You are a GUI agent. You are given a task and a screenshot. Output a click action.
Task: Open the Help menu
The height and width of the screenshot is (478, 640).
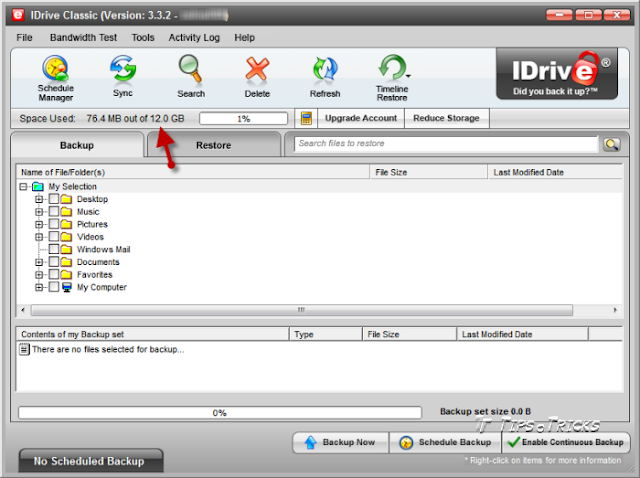click(x=244, y=38)
